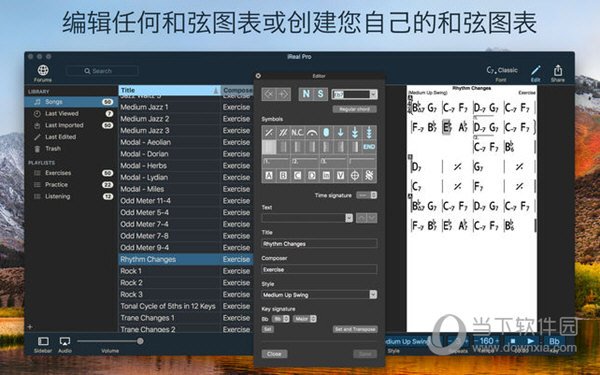Select the S small chord size button

click(320, 94)
